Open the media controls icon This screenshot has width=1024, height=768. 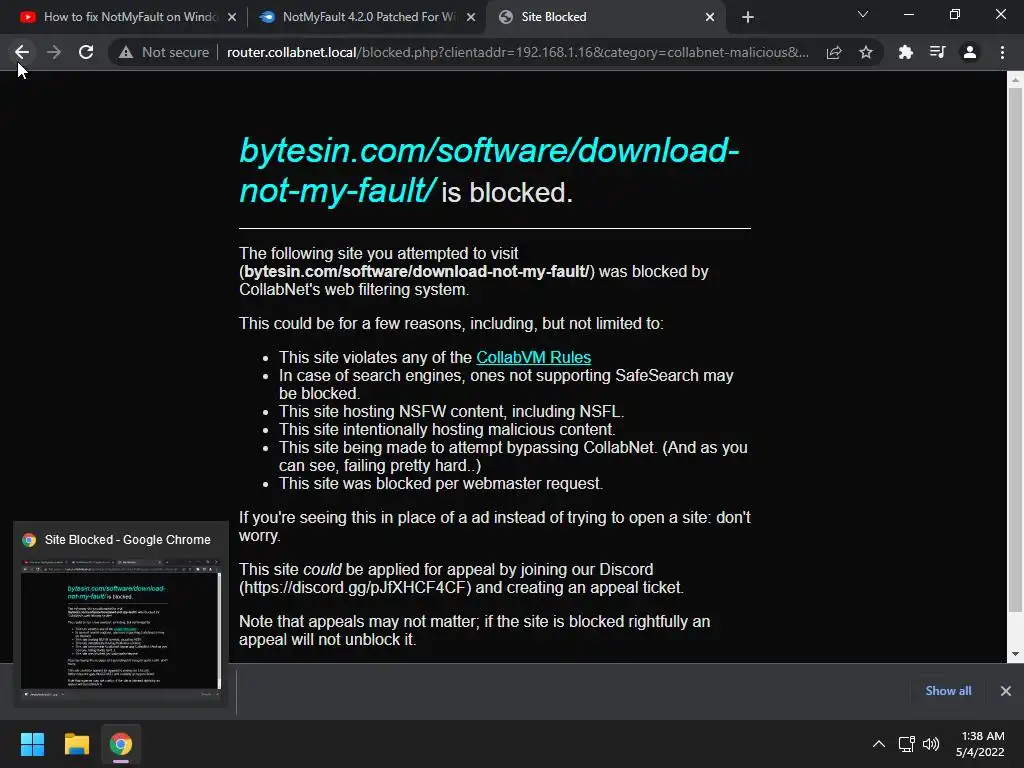(938, 52)
